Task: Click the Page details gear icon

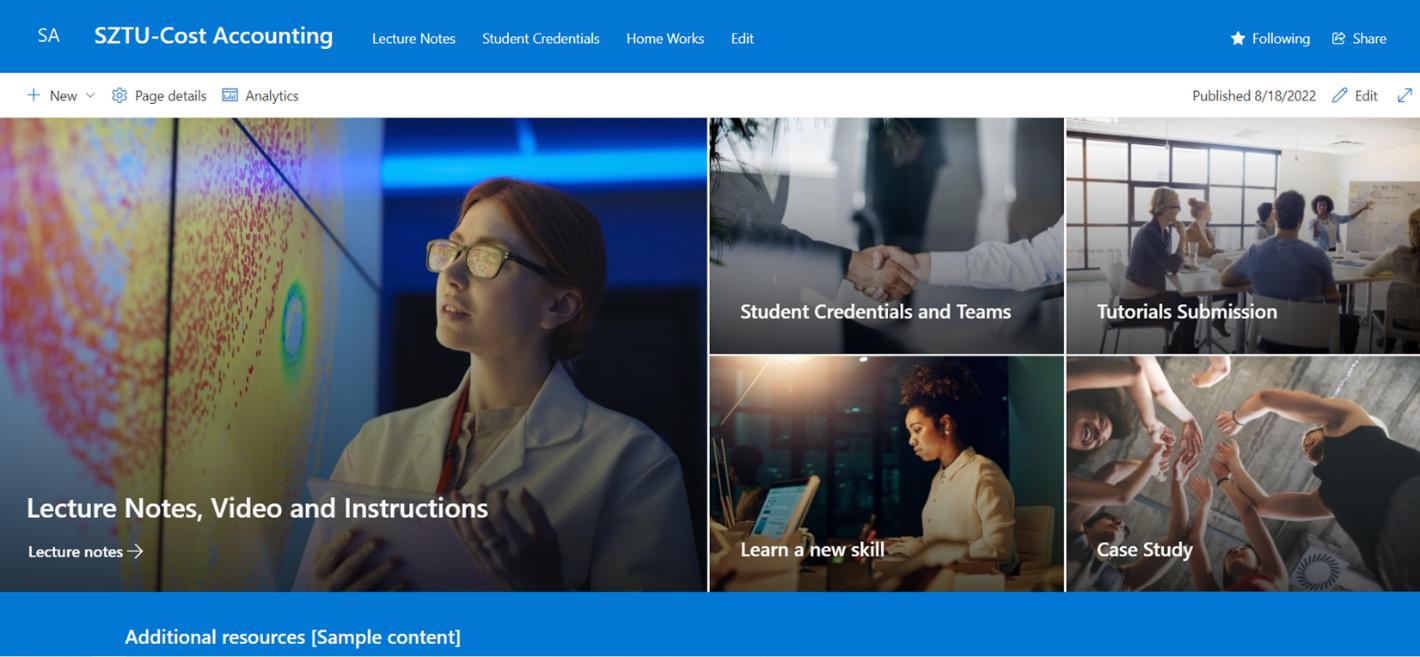Action: coord(119,95)
